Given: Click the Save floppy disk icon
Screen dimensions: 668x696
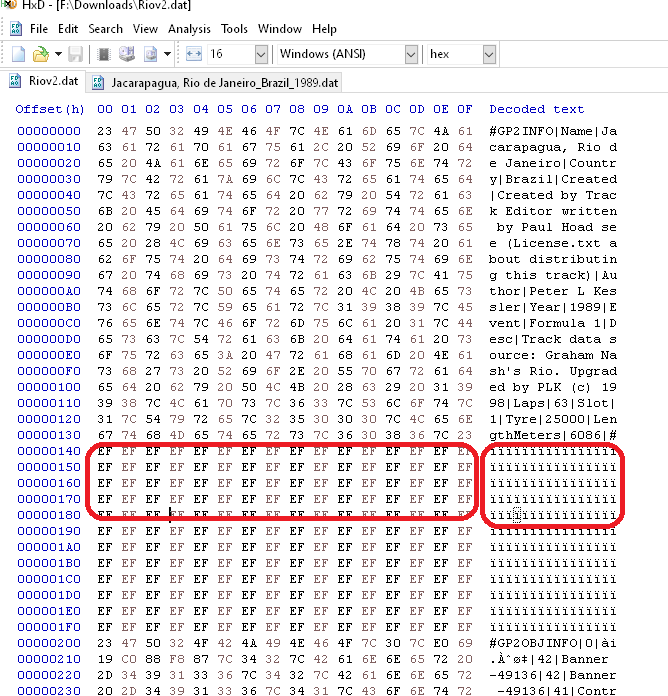Looking at the screenshot, I should click(77, 54).
